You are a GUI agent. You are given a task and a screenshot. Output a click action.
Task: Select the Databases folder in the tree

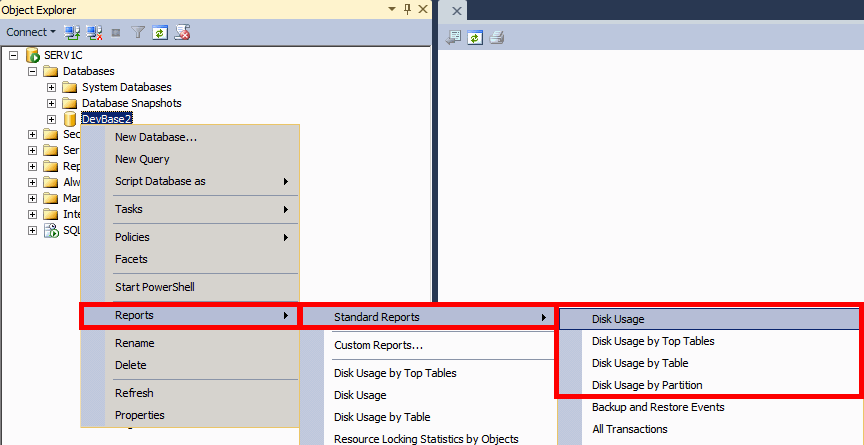(88, 71)
